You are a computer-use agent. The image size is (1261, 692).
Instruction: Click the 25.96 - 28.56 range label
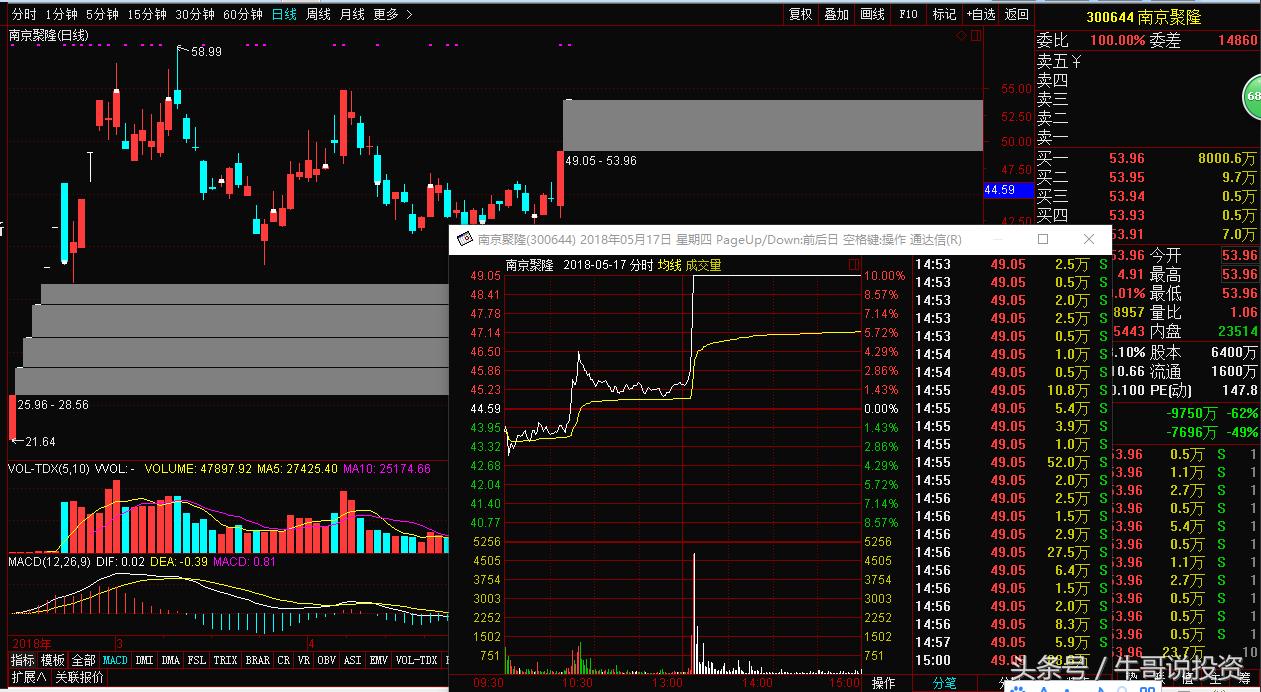[x=53, y=405]
